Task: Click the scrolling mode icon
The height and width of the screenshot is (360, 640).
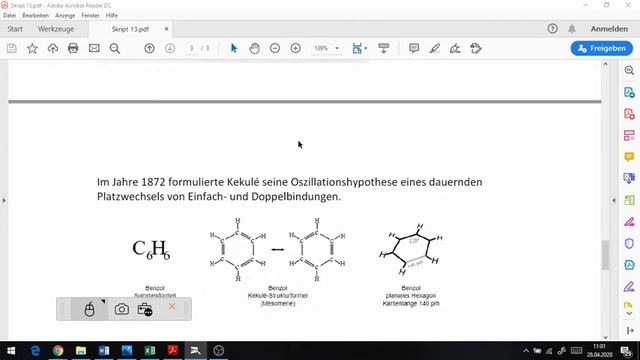Action: pyautogui.click(x=384, y=49)
